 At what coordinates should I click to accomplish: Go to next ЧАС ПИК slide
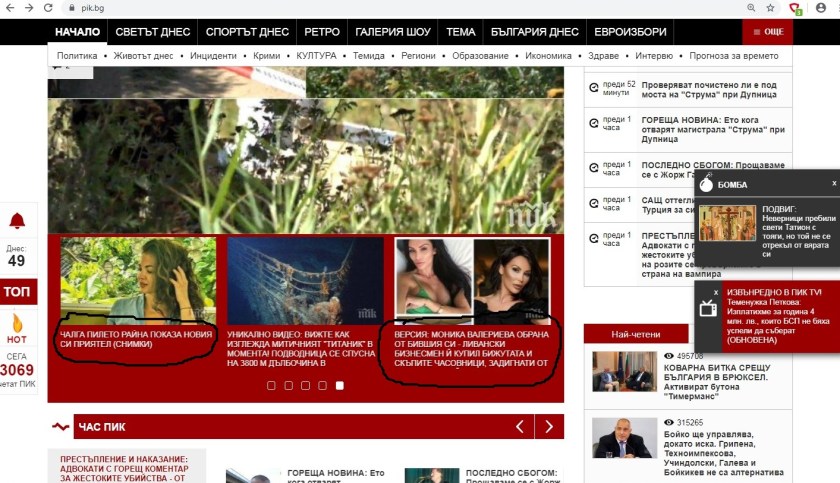[x=549, y=427]
